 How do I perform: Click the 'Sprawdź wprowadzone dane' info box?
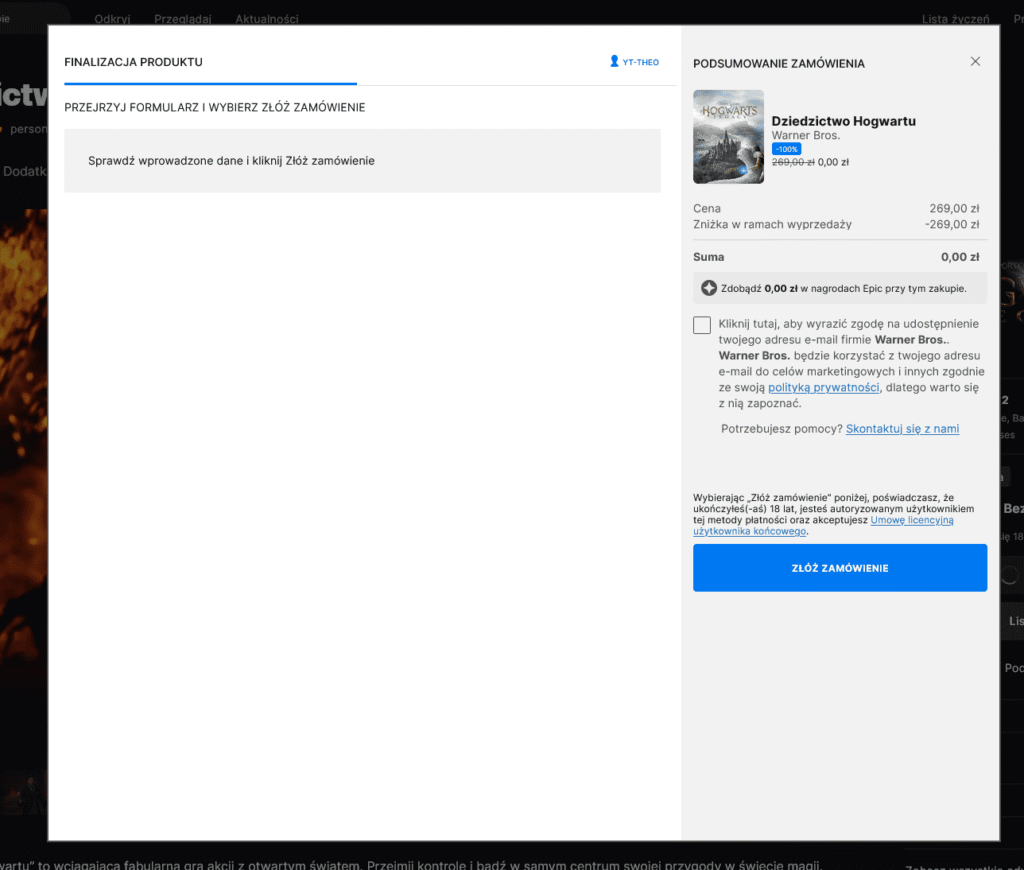tap(362, 161)
